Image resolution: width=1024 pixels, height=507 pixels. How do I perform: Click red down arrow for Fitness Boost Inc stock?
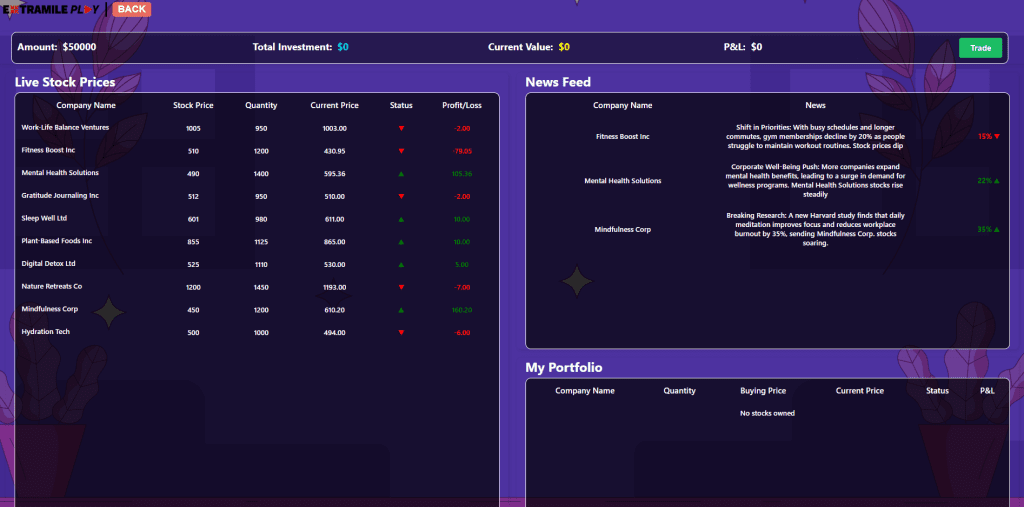coord(401,151)
